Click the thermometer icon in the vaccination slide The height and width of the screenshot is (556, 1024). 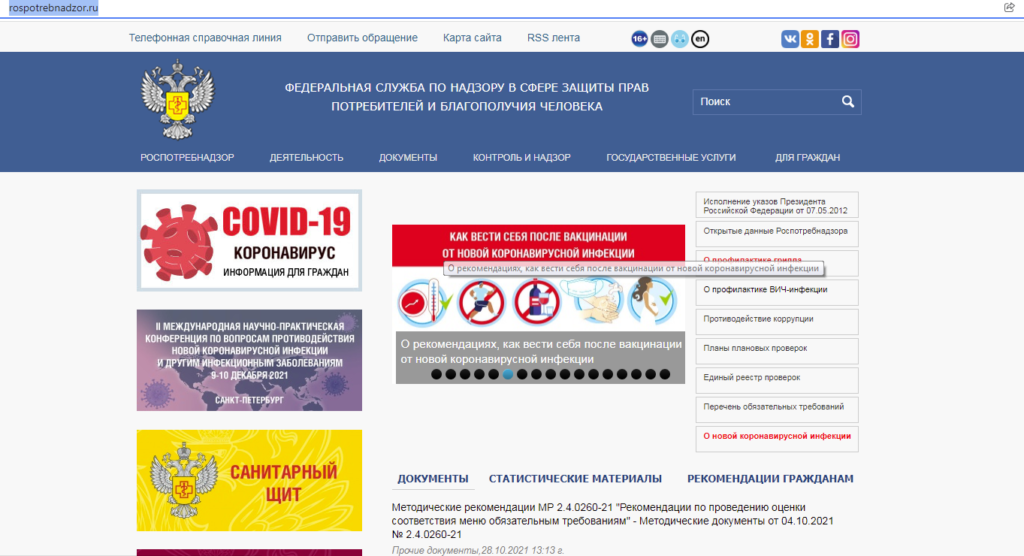pos(424,302)
